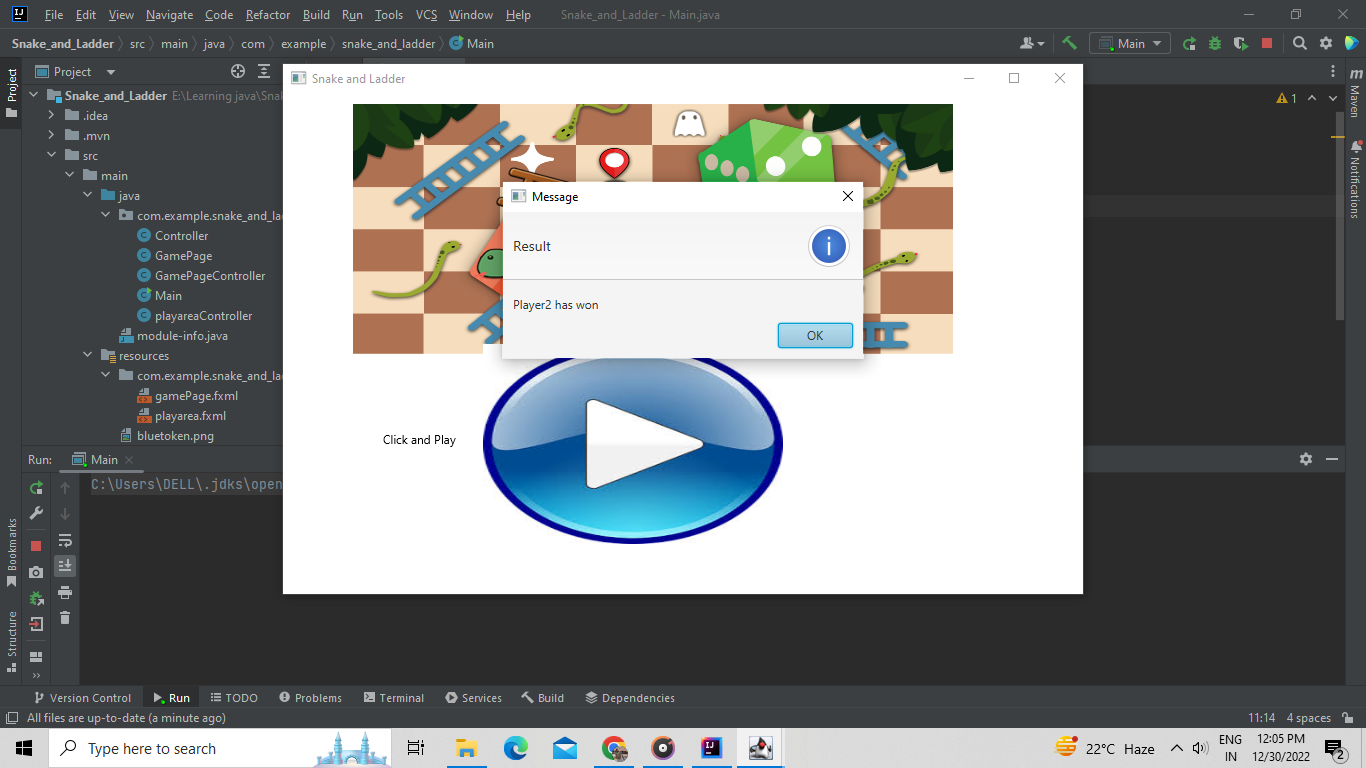Click the Click and Play button to start the game
The height and width of the screenshot is (768, 1366).
(x=633, y=443)
